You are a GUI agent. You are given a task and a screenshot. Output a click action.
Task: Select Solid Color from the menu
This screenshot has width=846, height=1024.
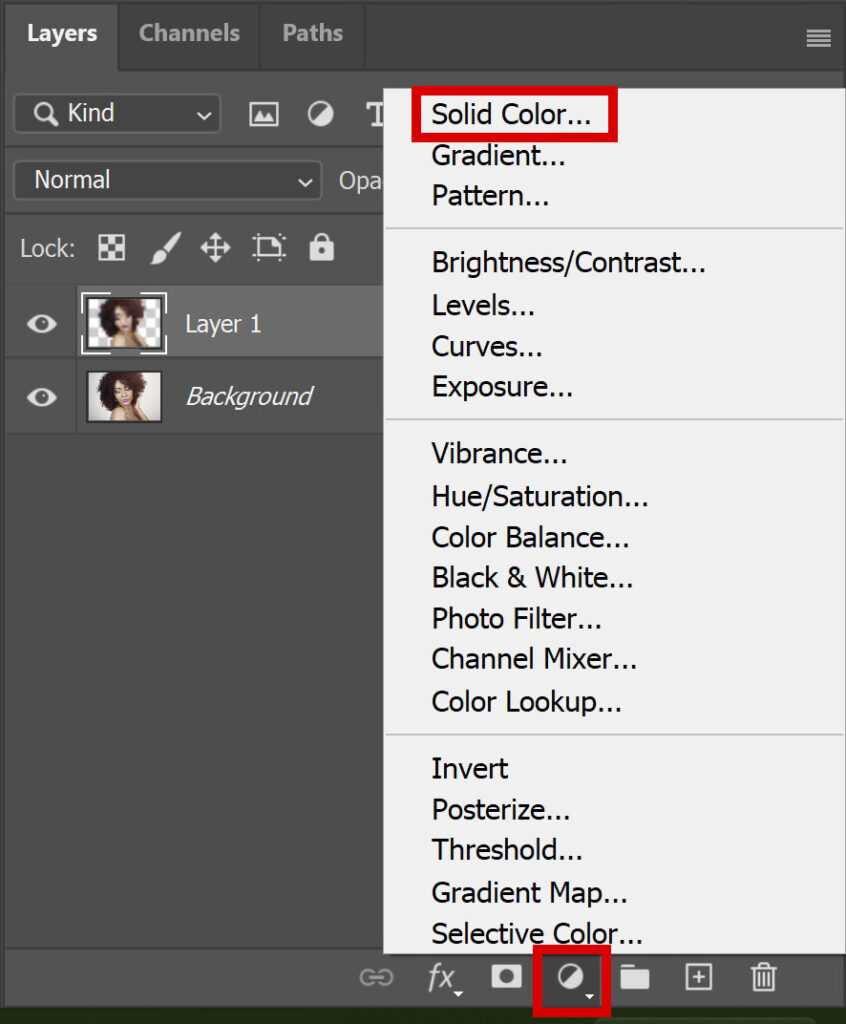point(512,114)
